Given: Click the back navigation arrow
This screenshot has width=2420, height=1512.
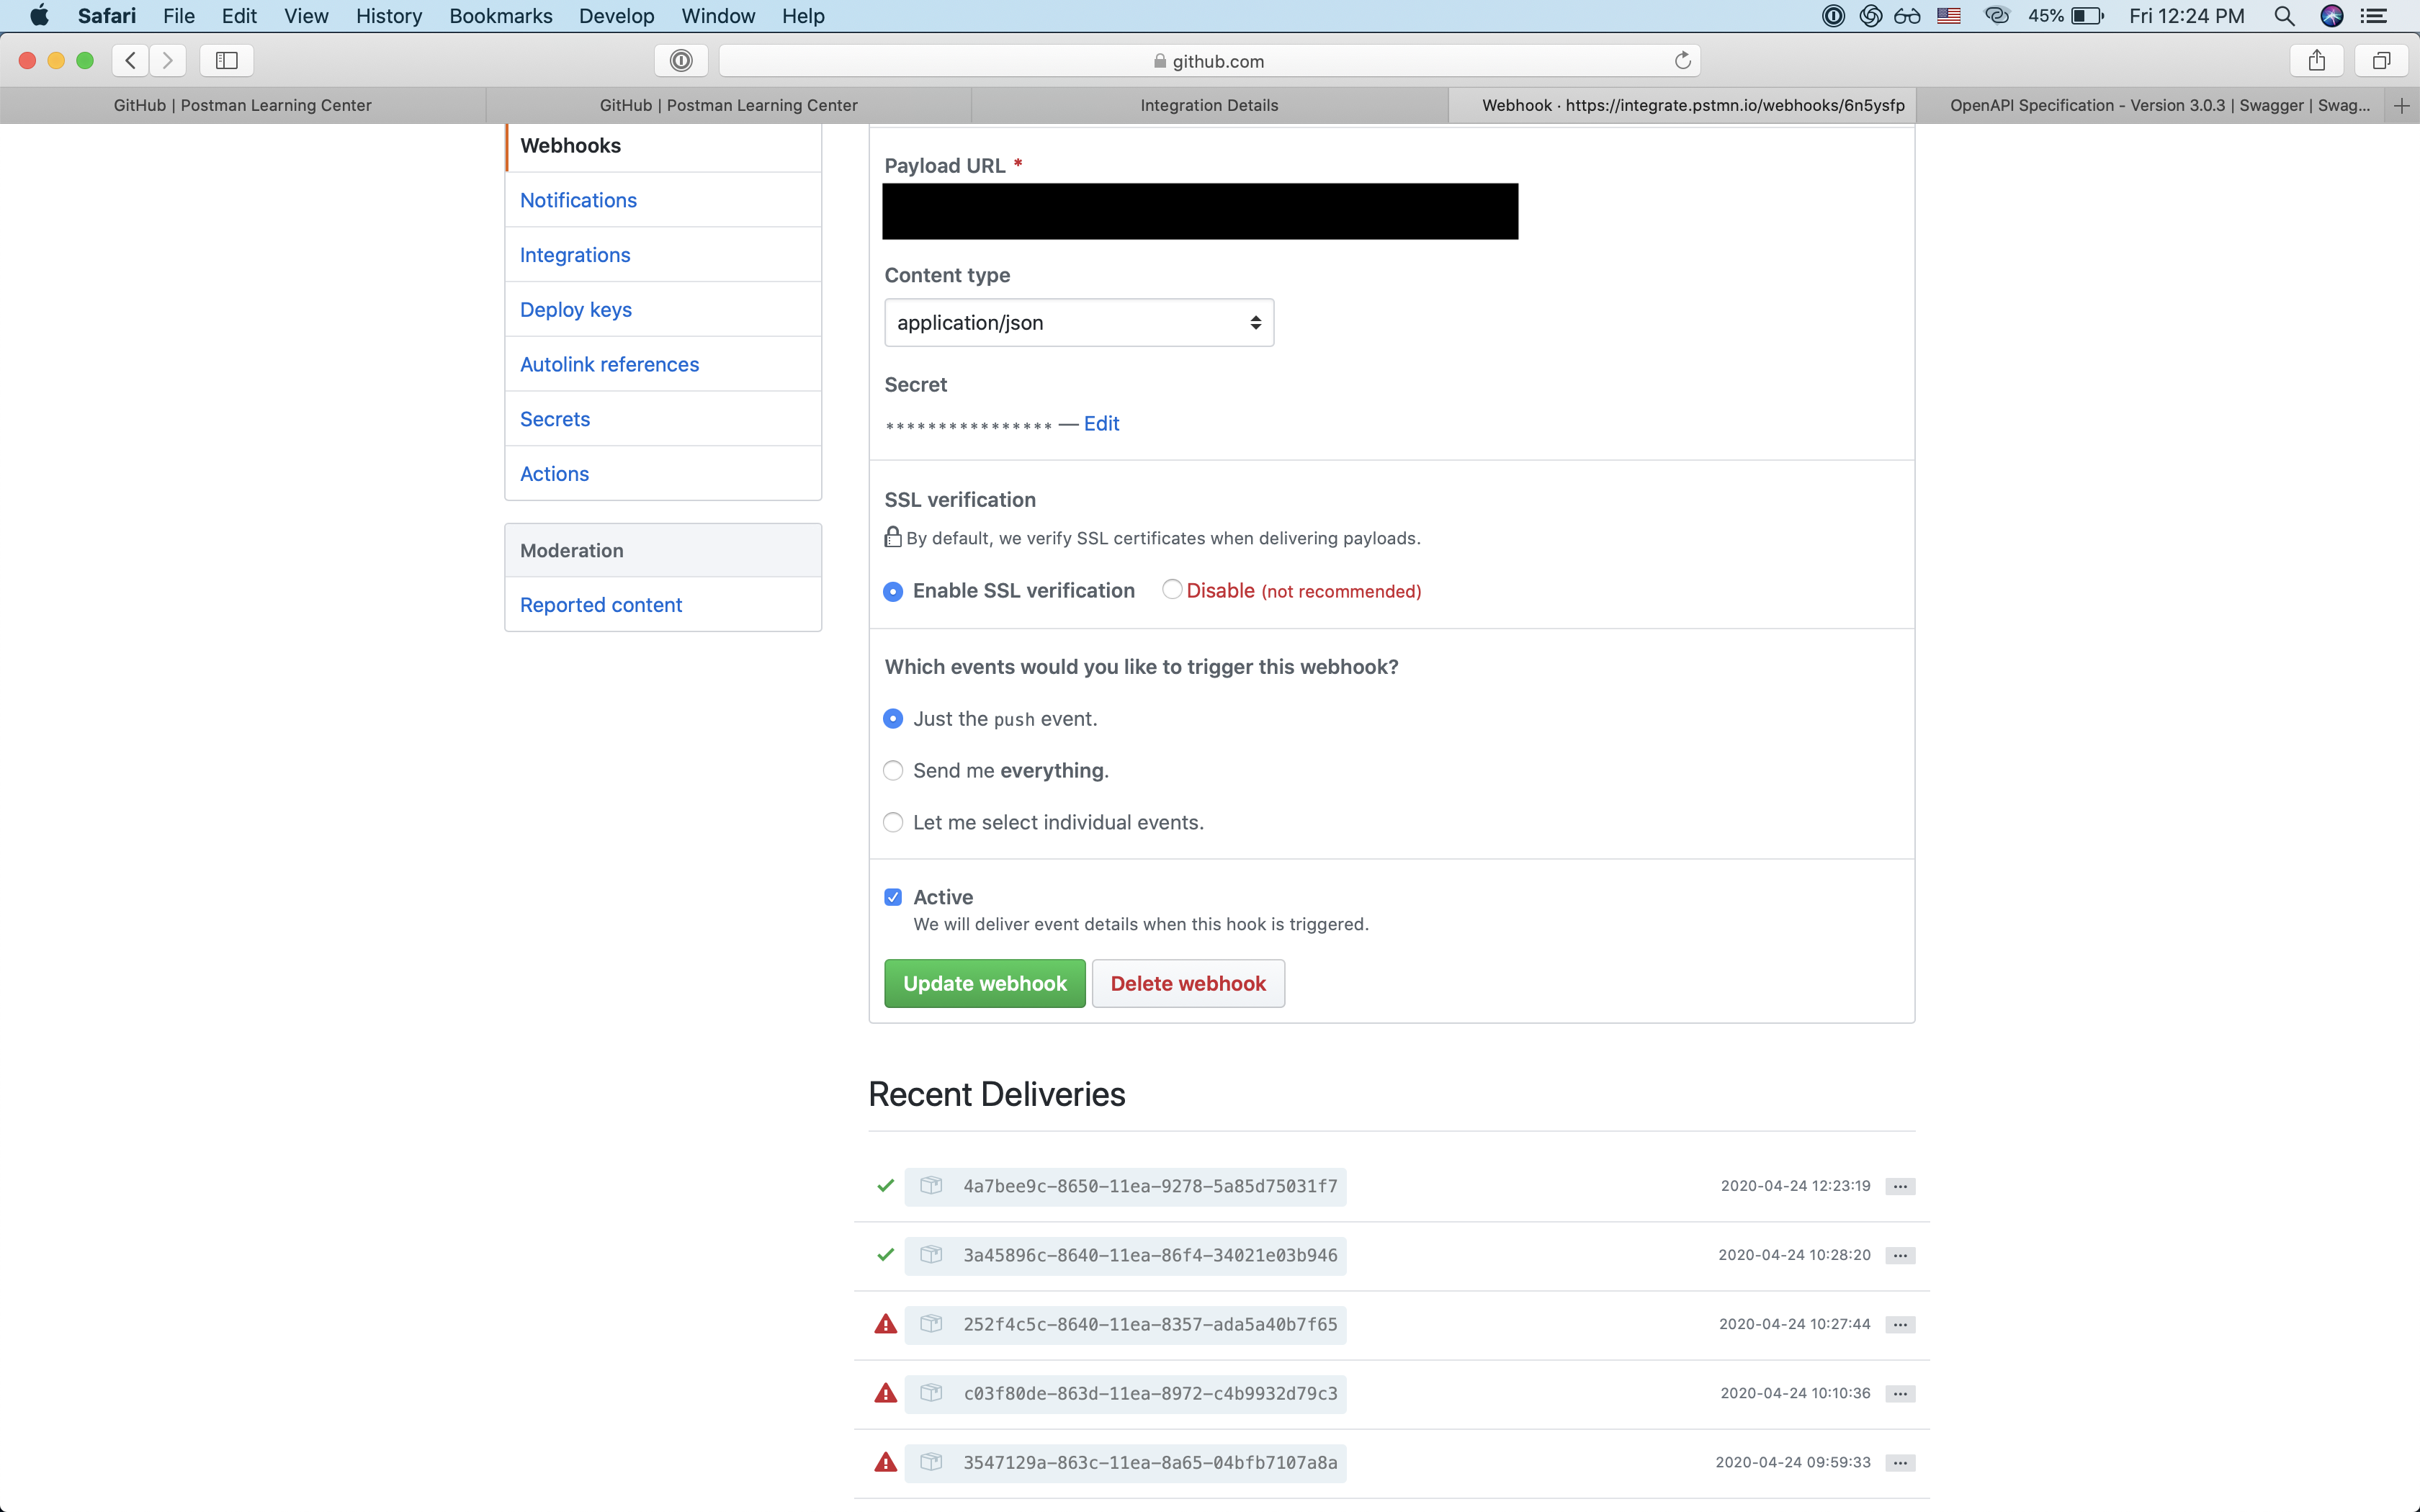Looking at the screenshot, I should click(129, 60).
